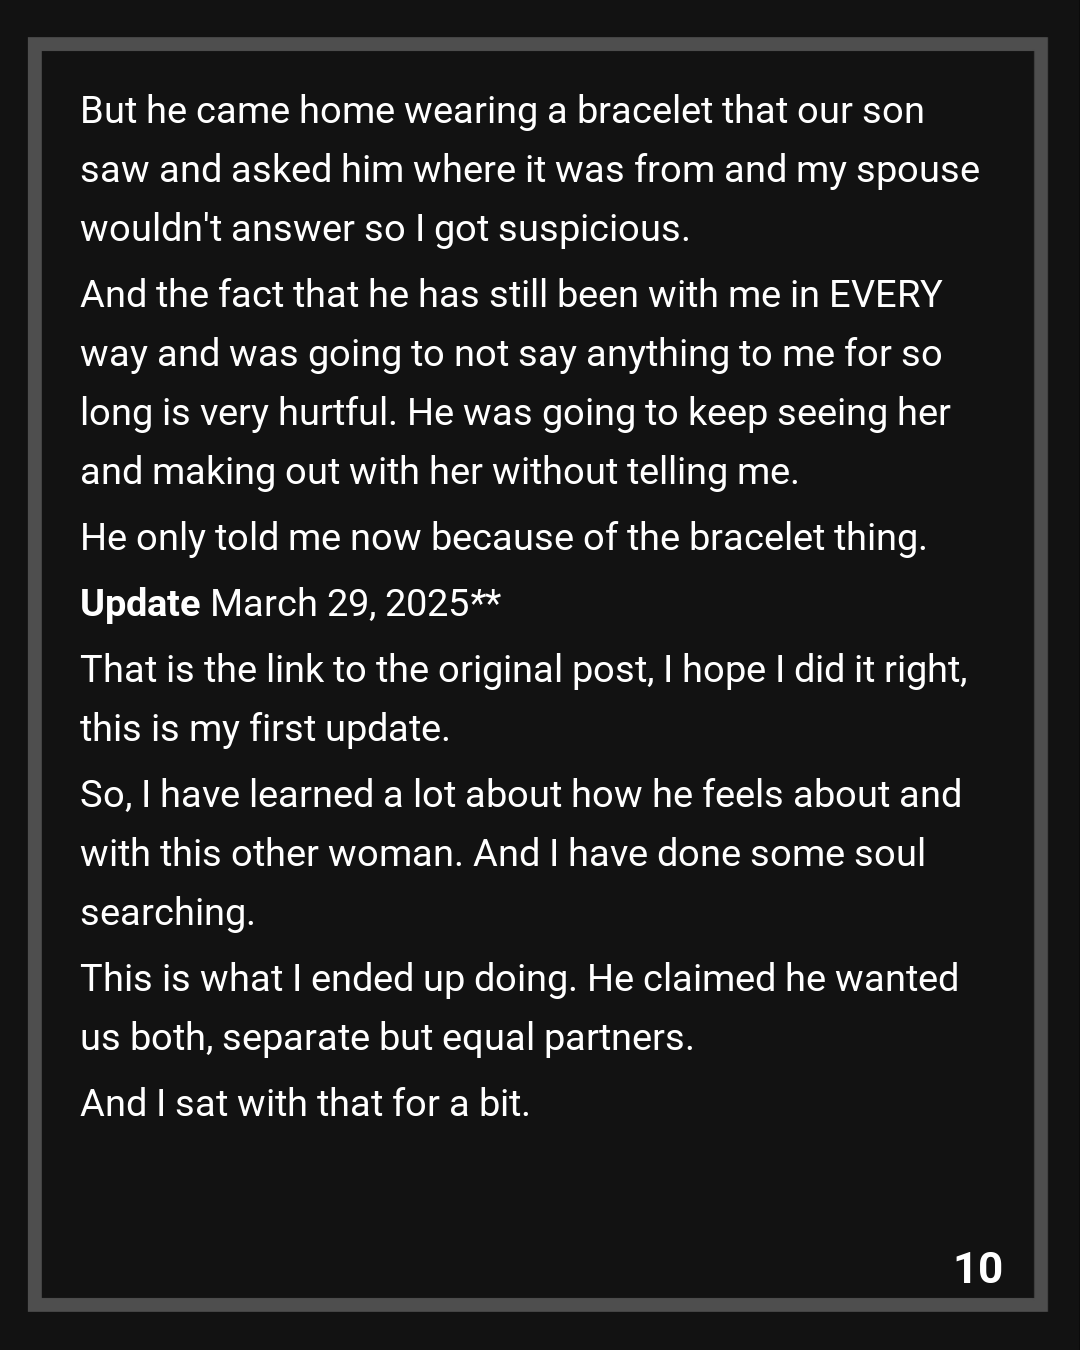Click the line starting "saw and asked him"
This screenshot has width=1080, height=1350.
(x=529, y=170)
